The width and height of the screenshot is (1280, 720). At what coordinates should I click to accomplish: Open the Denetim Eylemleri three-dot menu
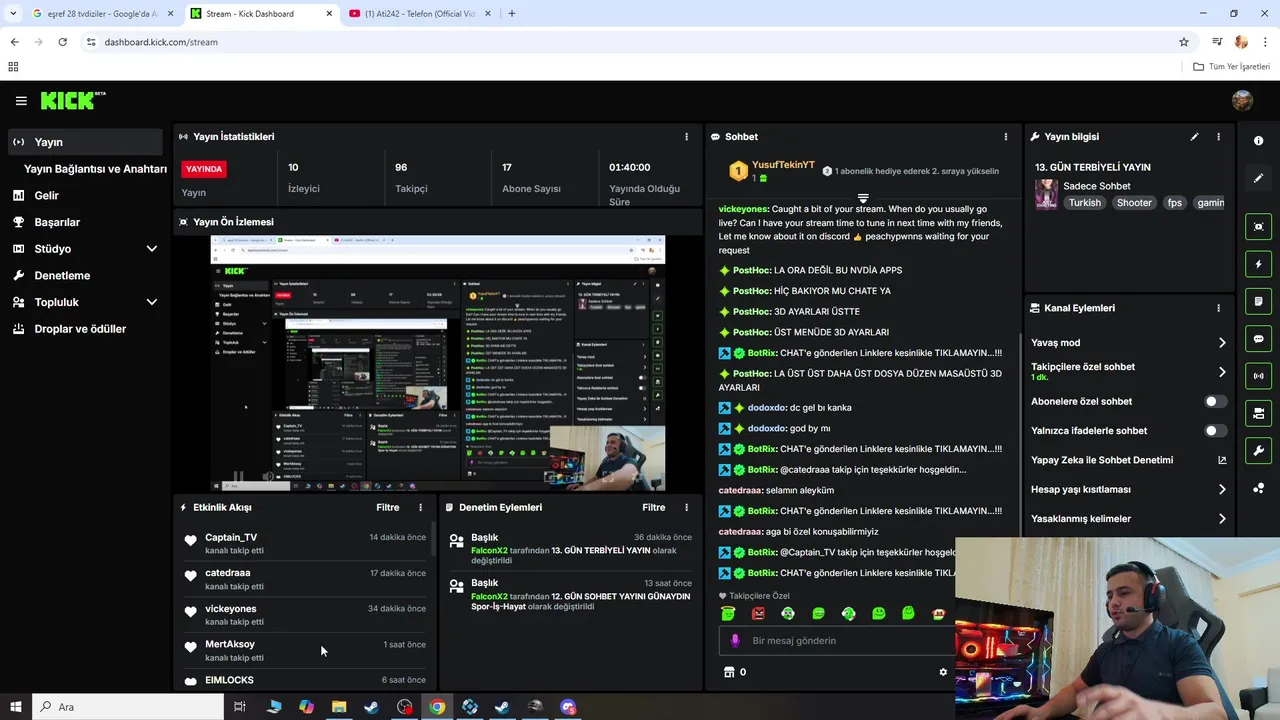coord(686,507)
